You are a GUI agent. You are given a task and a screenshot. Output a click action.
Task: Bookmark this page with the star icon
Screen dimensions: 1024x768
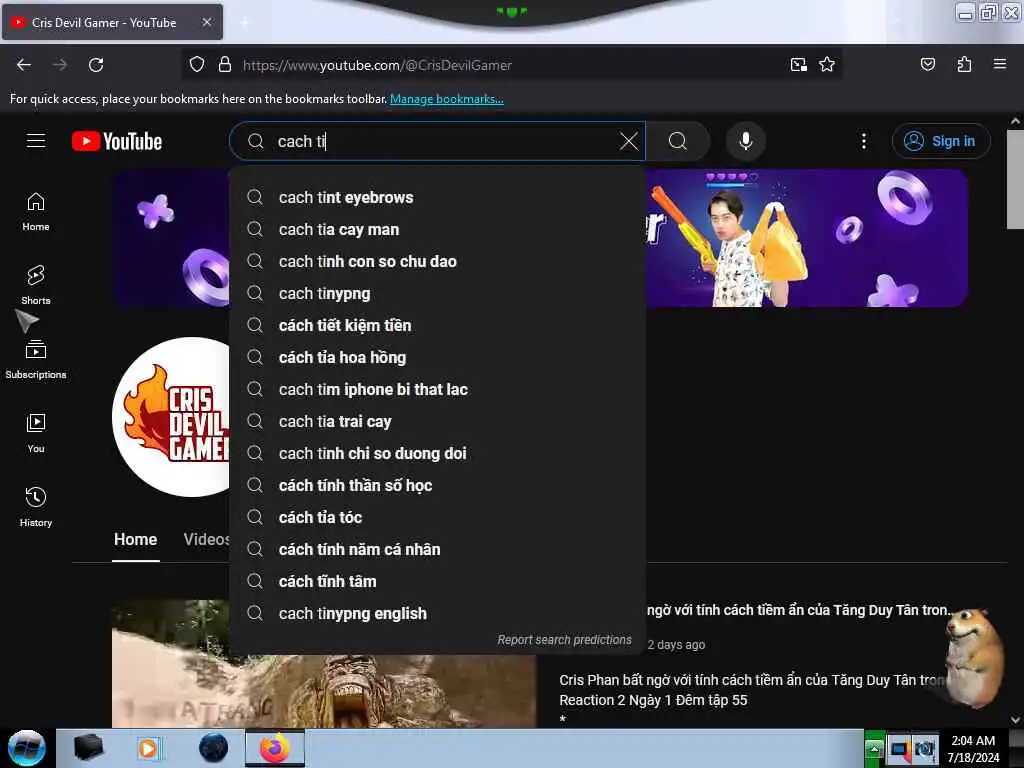[827, 64]
